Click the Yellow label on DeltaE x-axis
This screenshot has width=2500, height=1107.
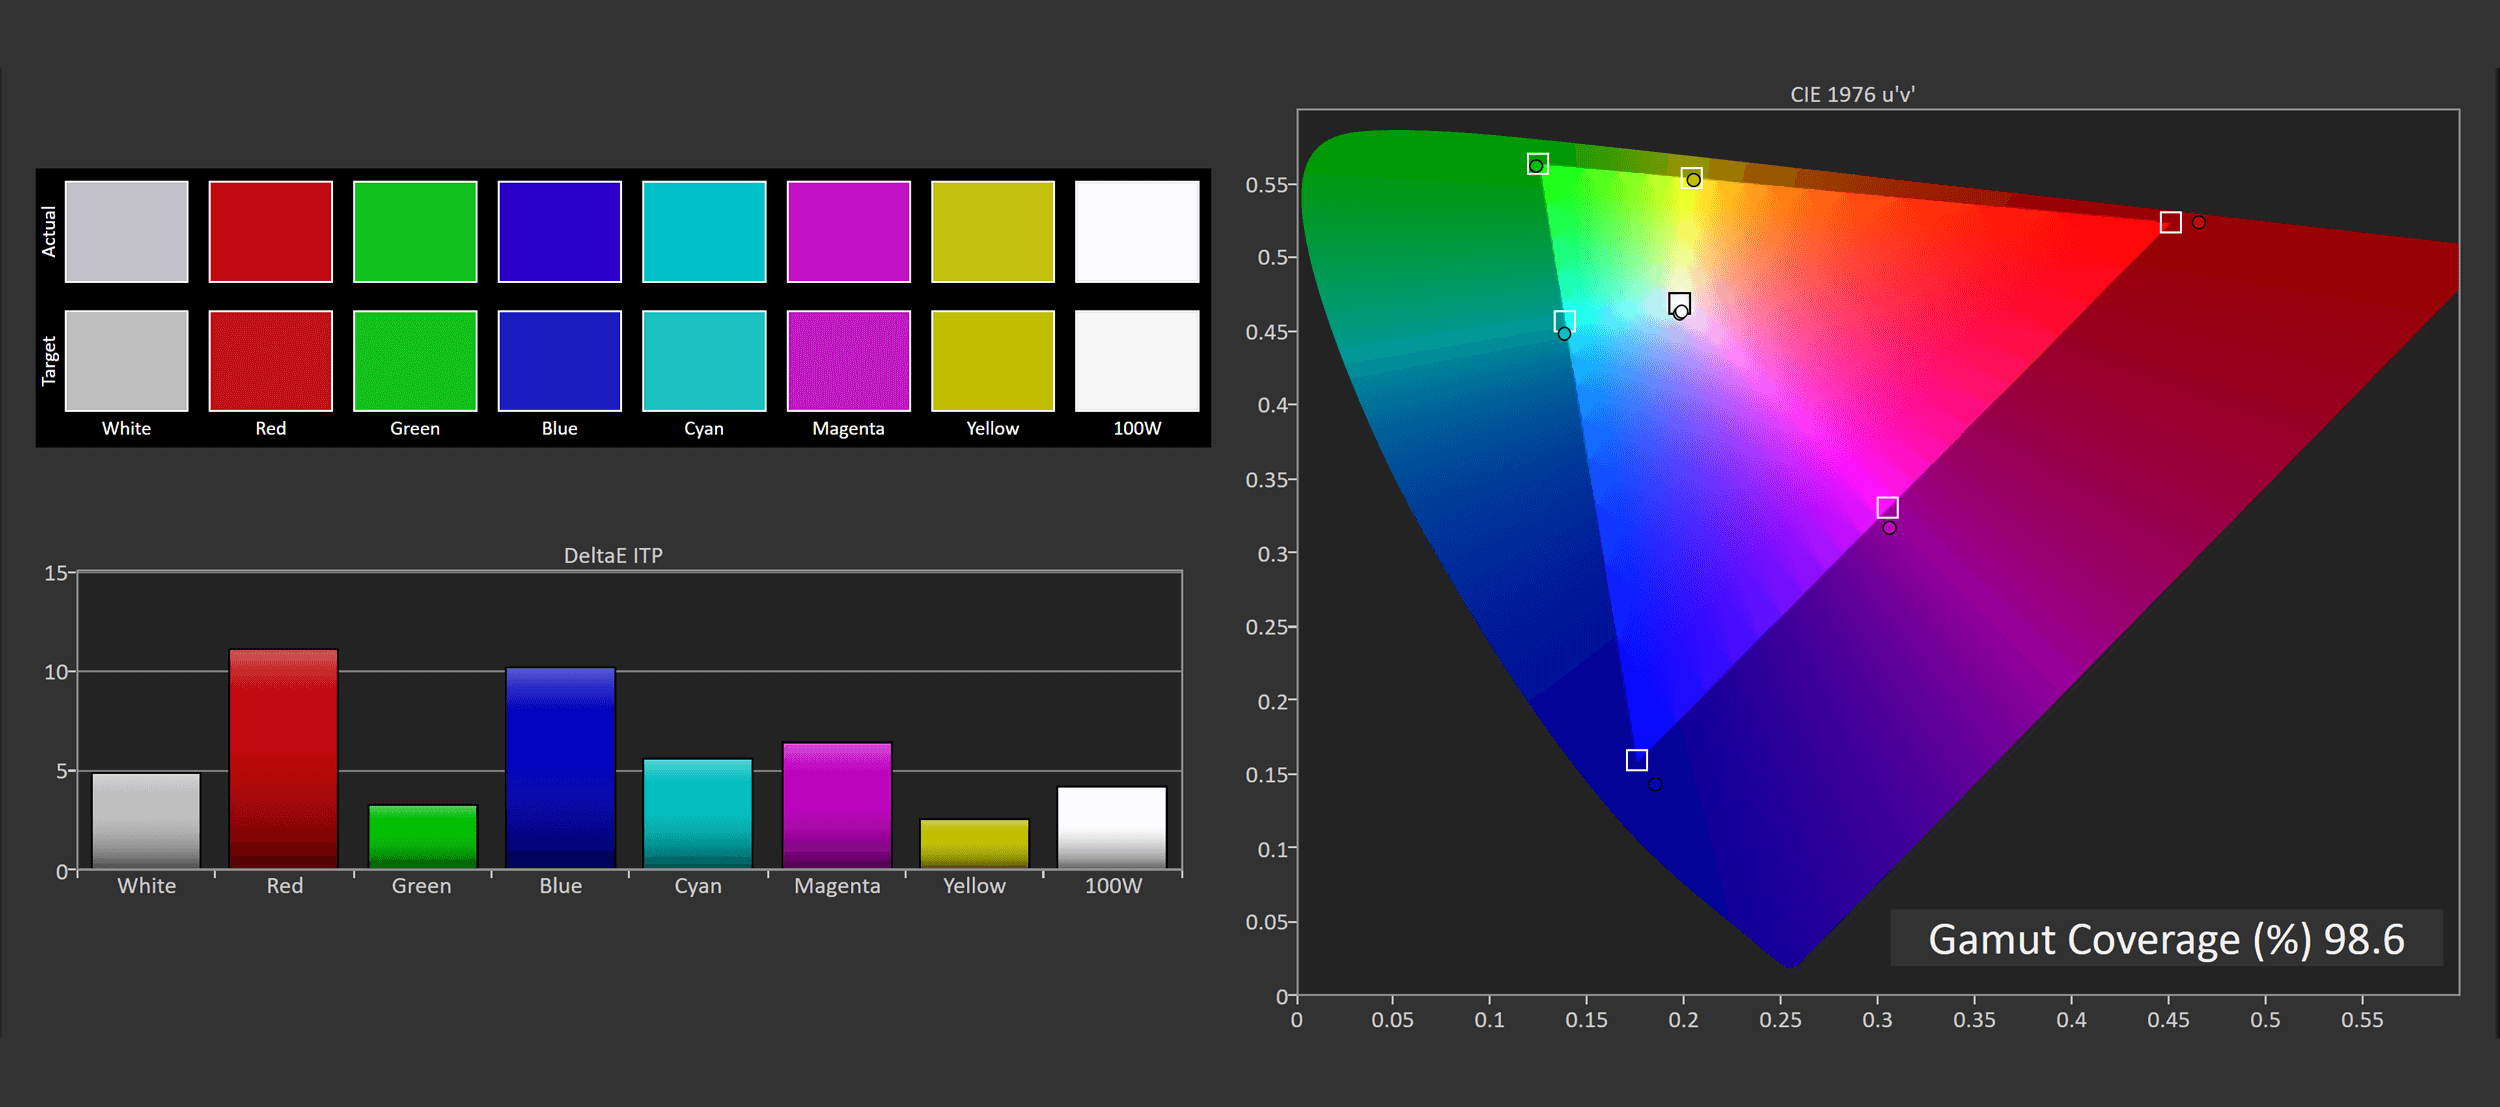click(974, 886)
